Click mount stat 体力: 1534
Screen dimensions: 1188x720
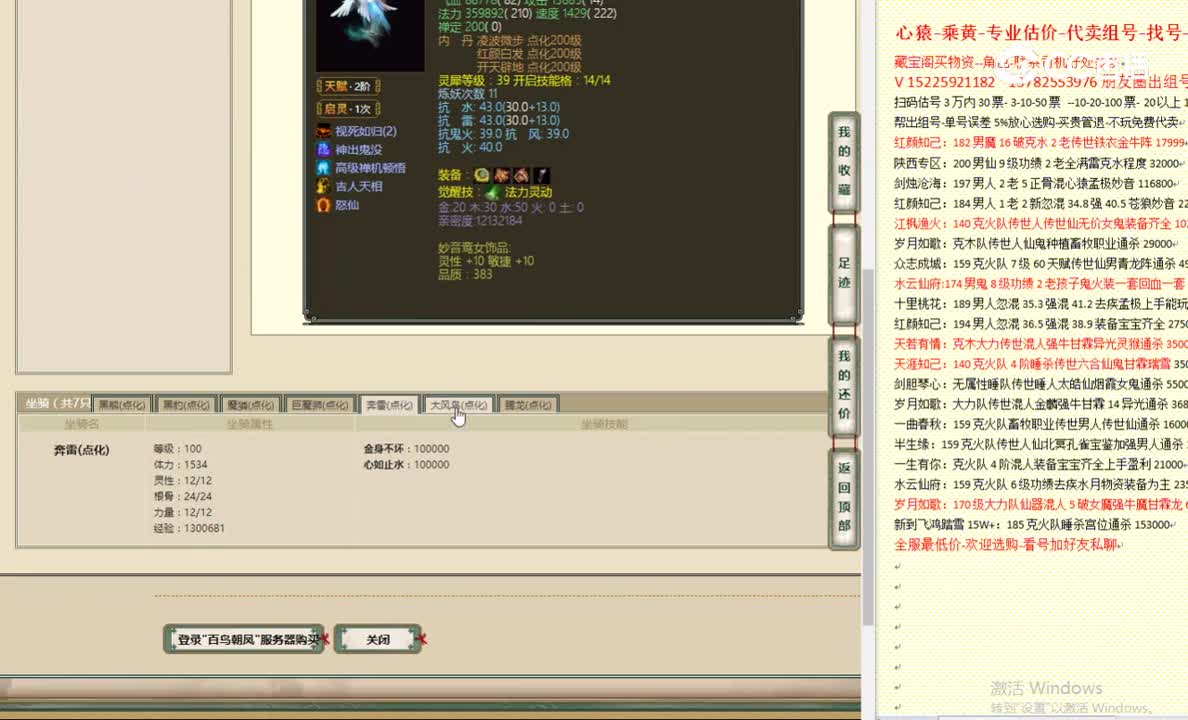click(x=180, y=465)
